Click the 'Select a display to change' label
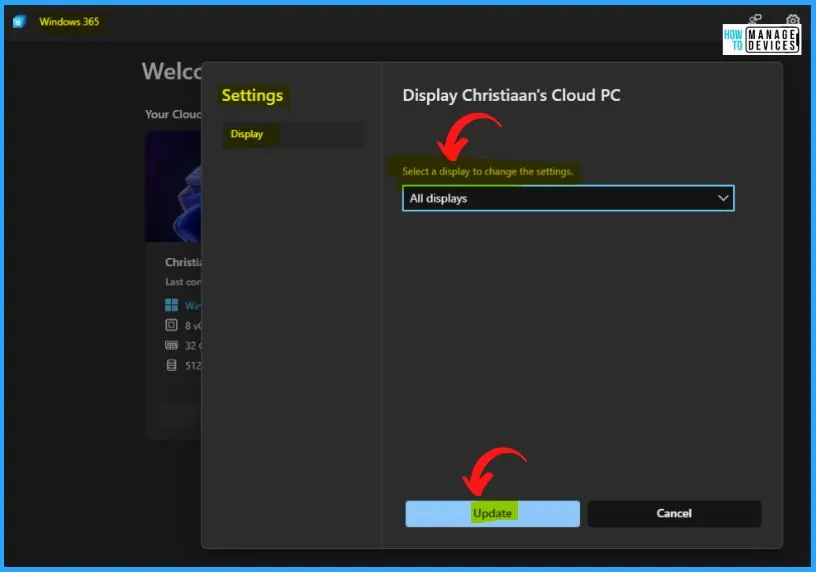 (487, 172)
